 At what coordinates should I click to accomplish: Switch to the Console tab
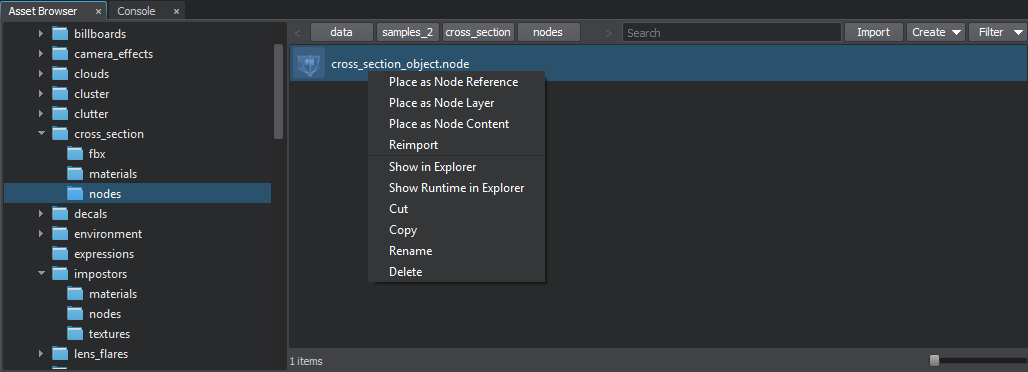136,11
